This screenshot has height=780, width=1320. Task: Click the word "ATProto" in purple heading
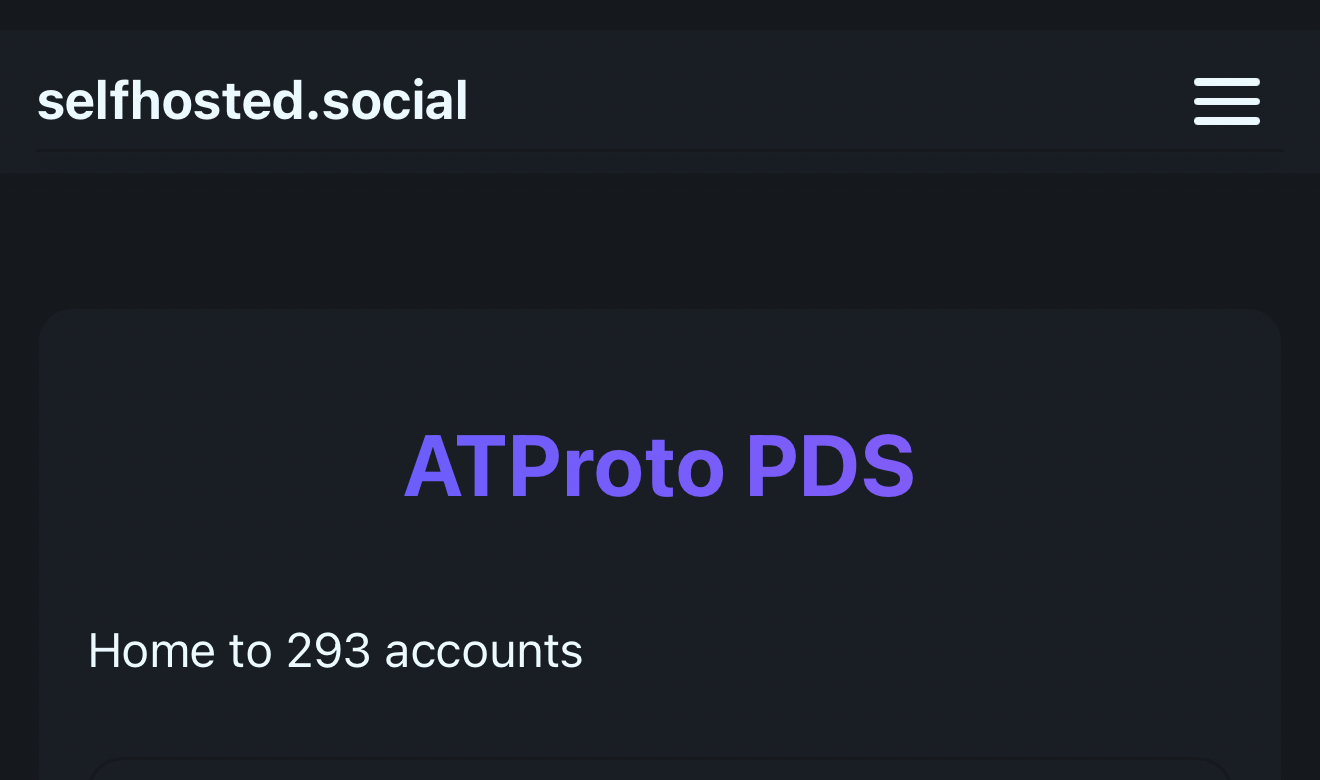click(563, 467)
